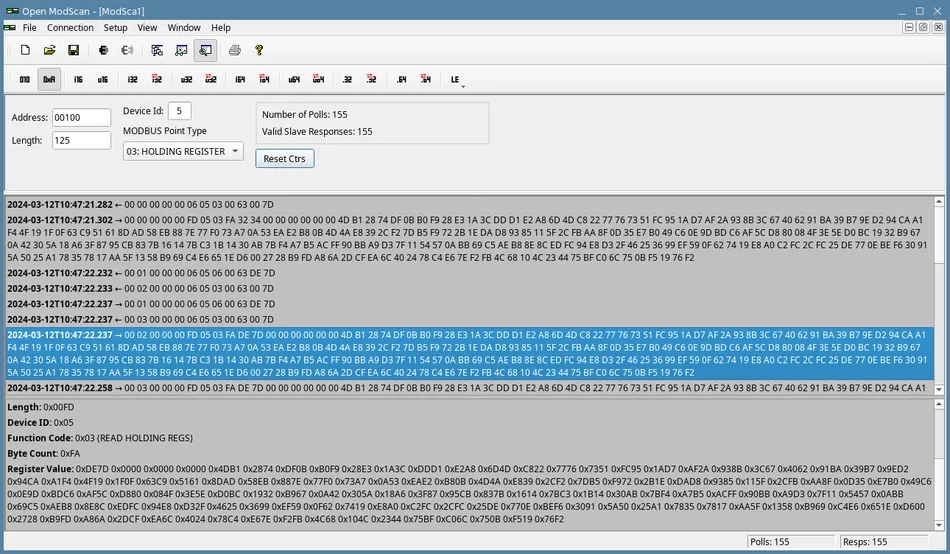
Task: Click Polls: 155 in status bar
Action: (x=770, y=542)
